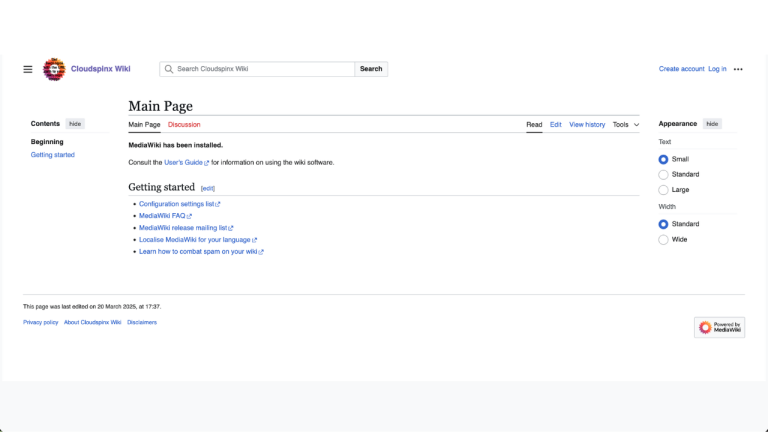This screenshot has width=768, height=432.
Task: Select the Small text size option
Action: 663,159
